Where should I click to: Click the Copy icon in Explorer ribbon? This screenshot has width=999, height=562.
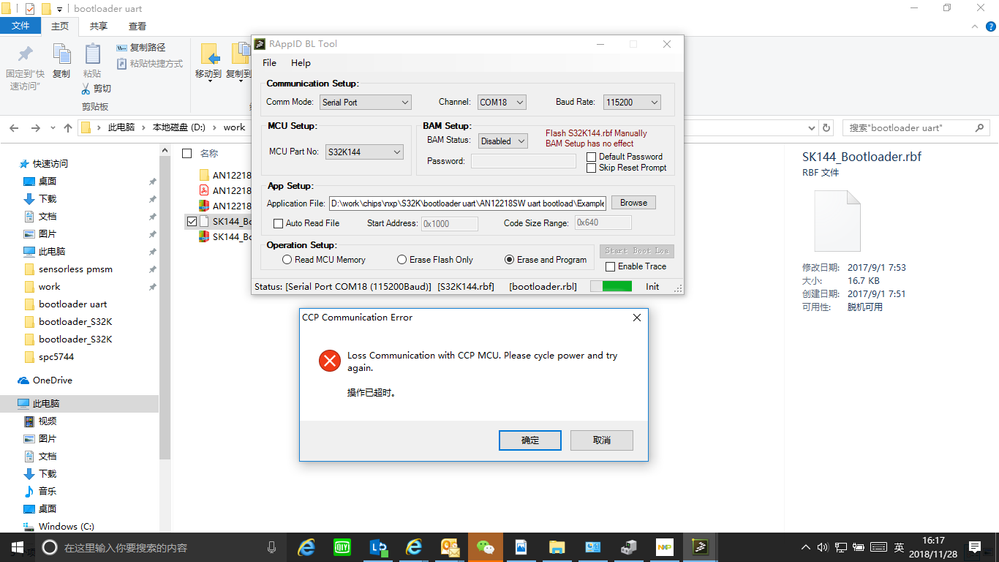point(61,55)
